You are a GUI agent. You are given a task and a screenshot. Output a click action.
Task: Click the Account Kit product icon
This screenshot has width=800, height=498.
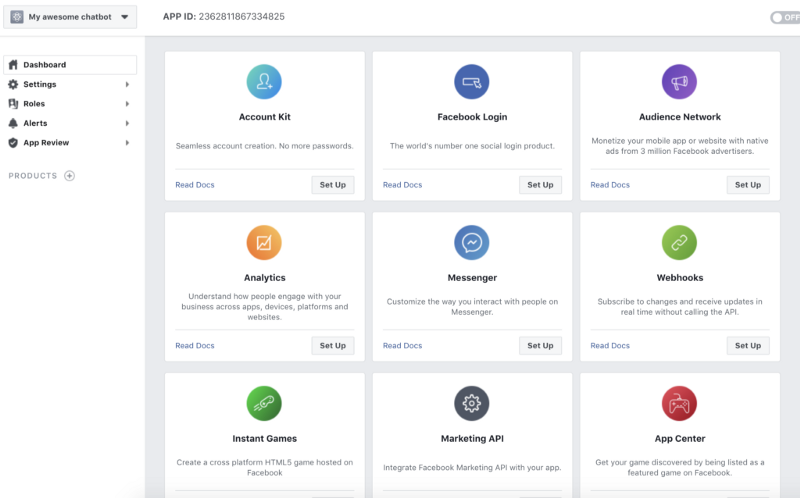pos(264,81)
